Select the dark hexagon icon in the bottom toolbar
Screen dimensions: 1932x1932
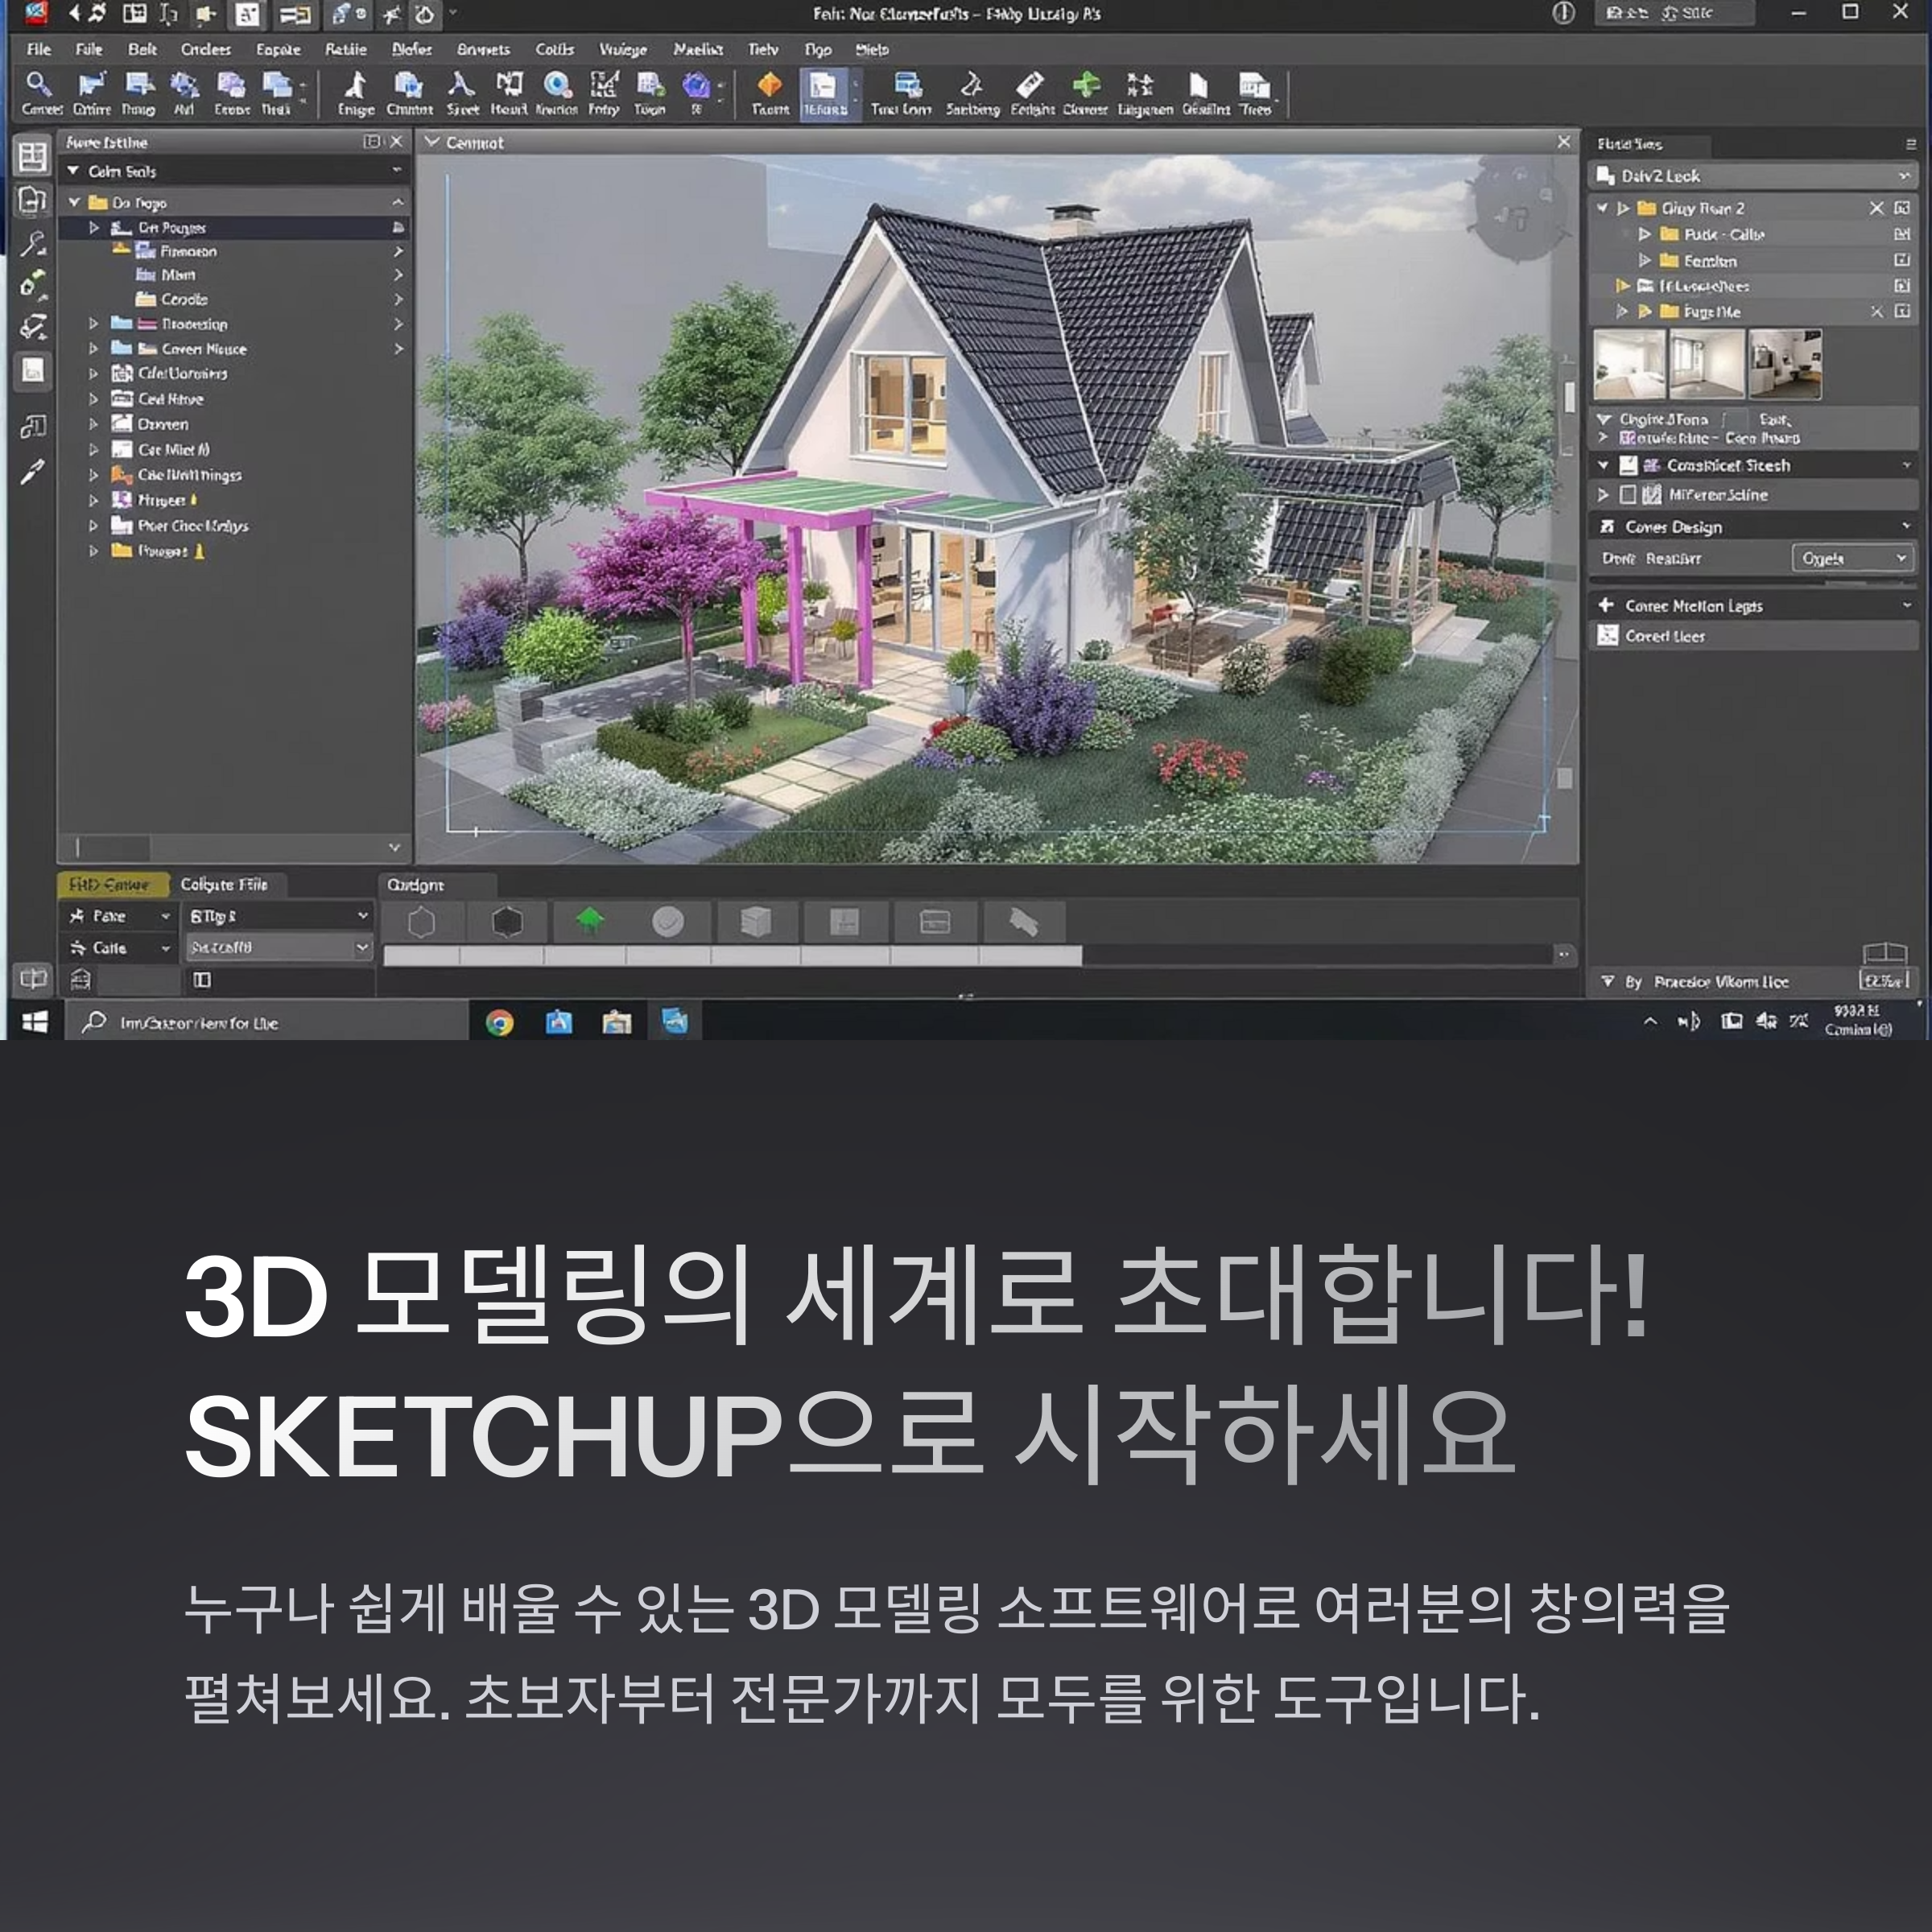(507, 920)
